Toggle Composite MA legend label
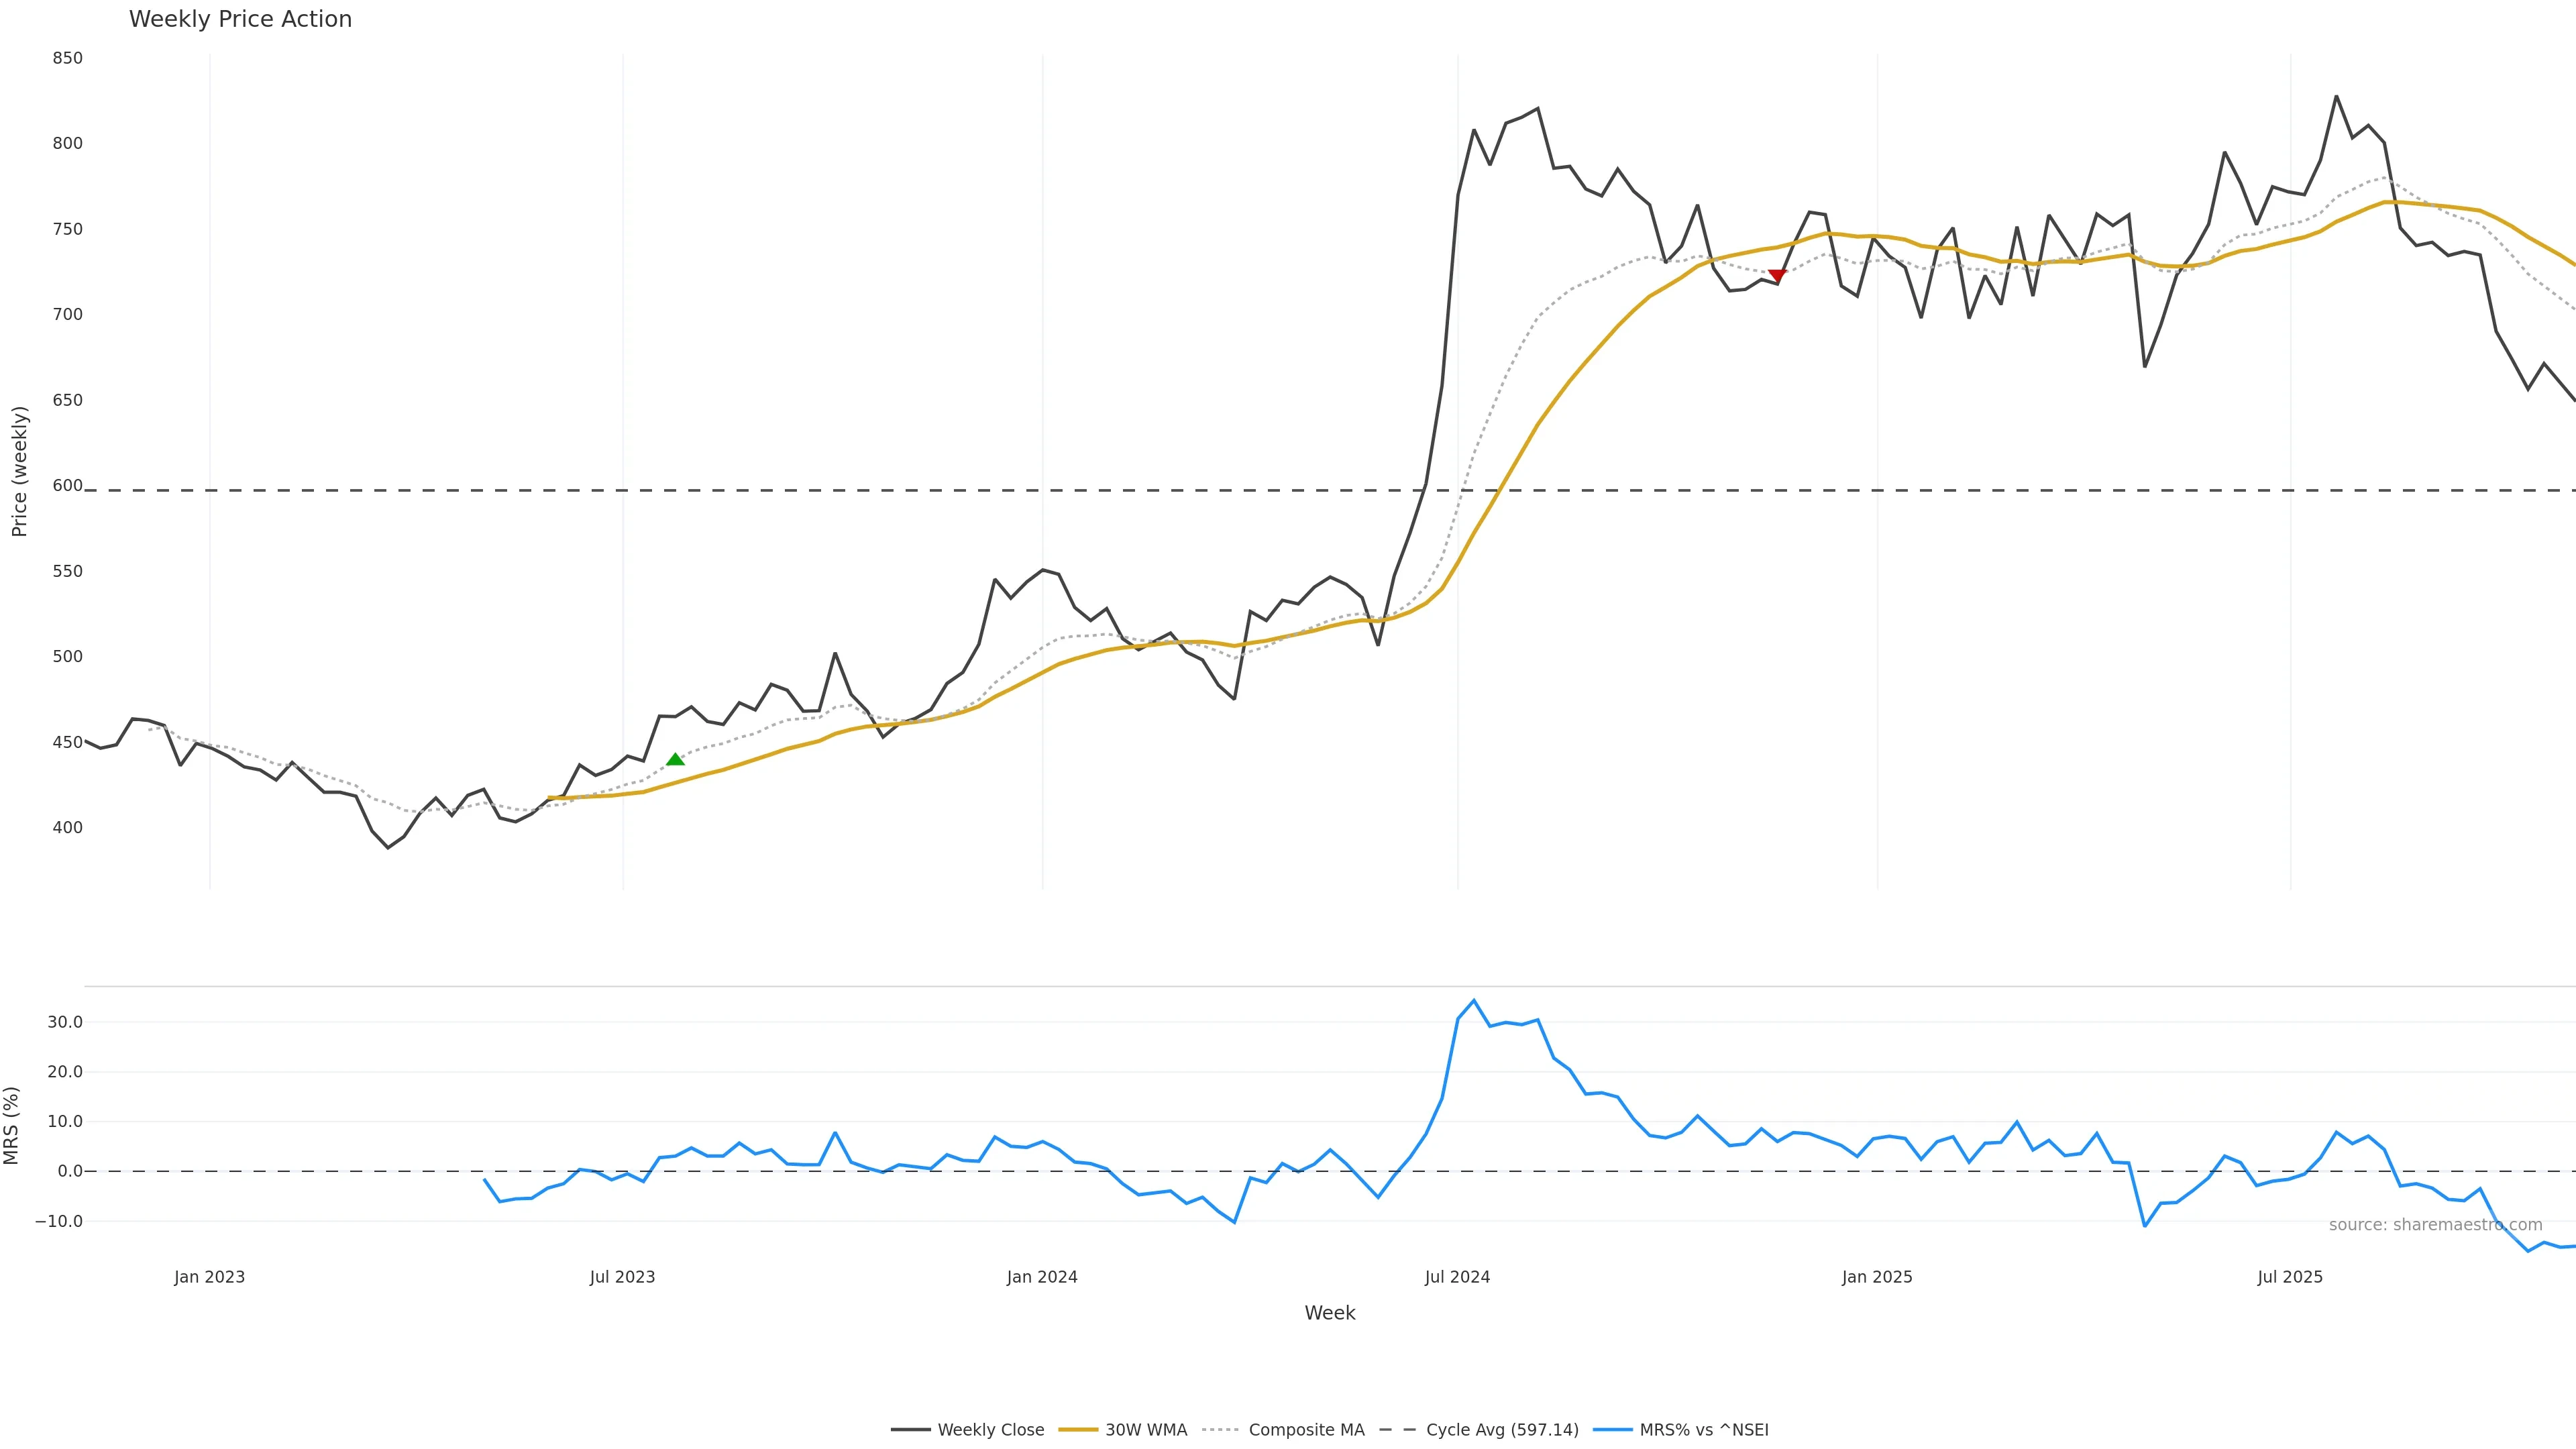Viewport: 2576px width, 1449px height. [1306, 1430]
